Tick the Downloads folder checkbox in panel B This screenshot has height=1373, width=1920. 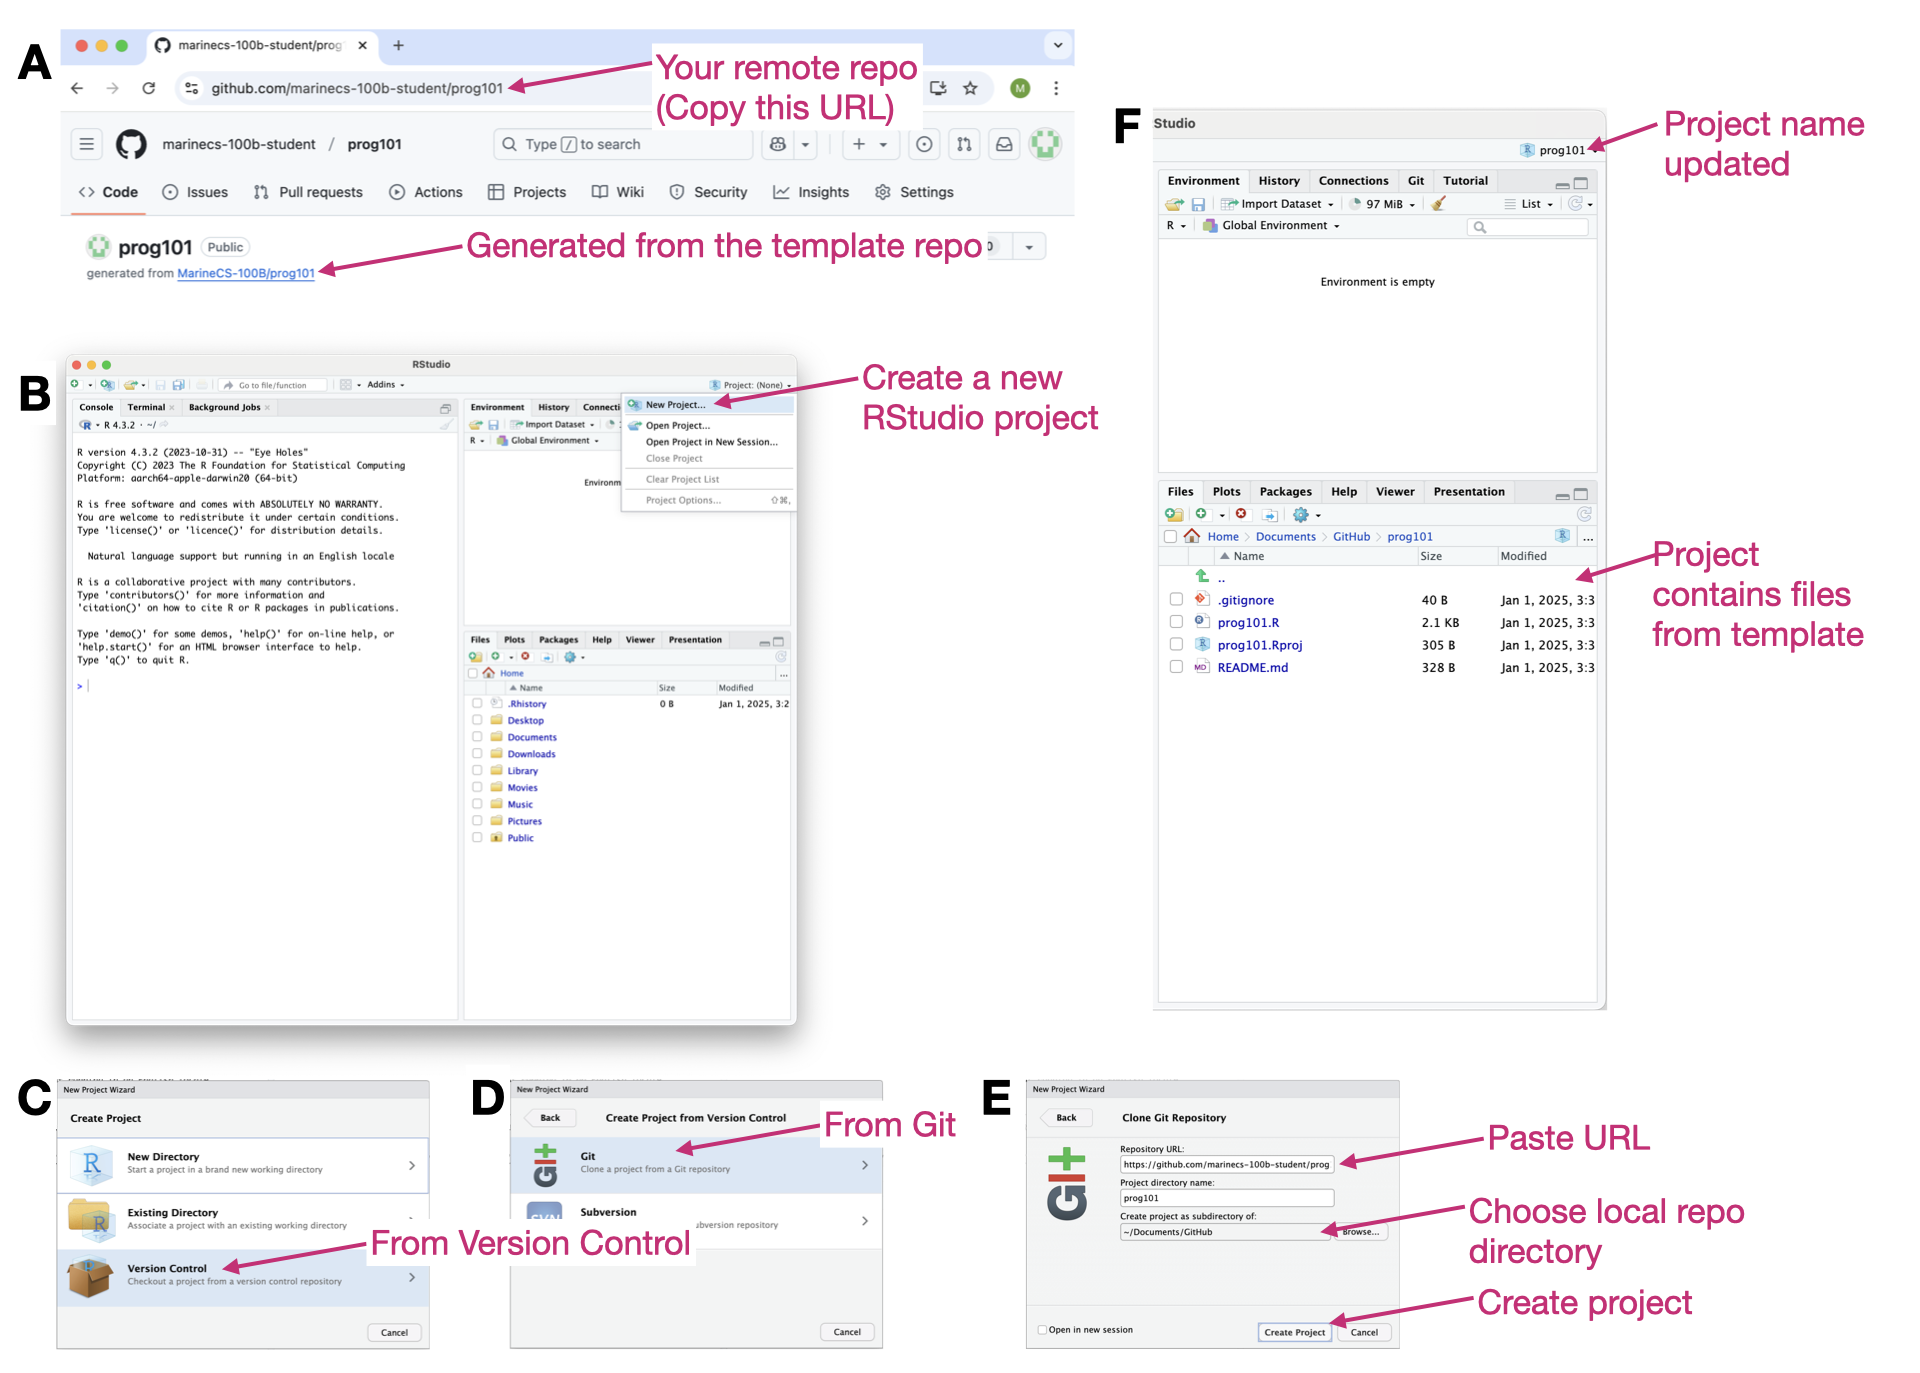(x=477, y=754)
